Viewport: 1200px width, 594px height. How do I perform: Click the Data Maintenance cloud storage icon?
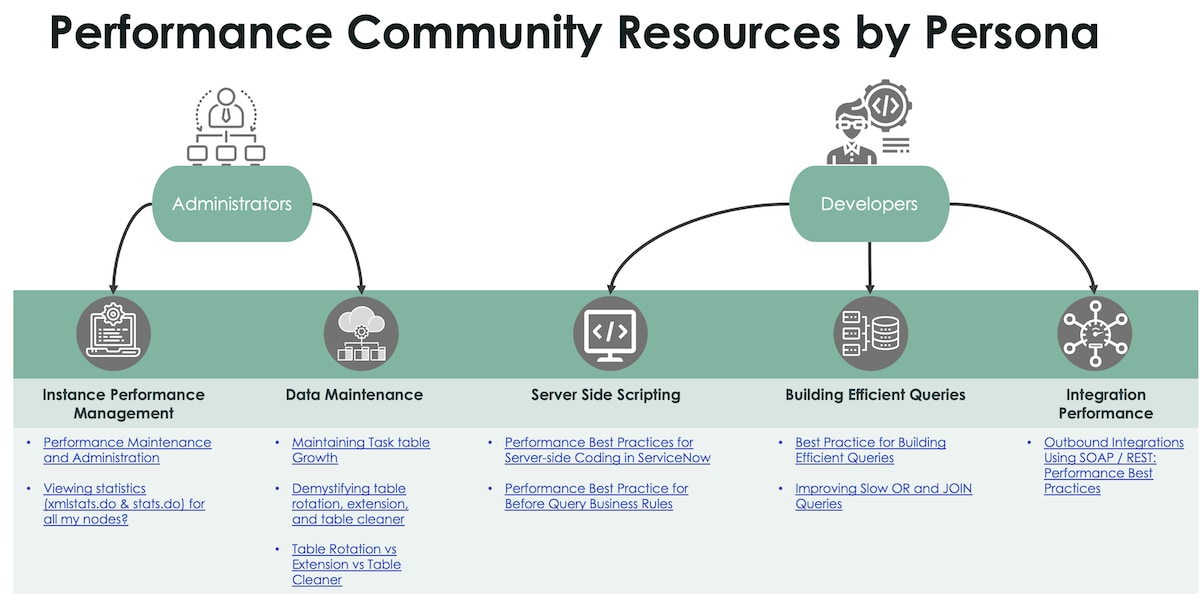(361, 332)
